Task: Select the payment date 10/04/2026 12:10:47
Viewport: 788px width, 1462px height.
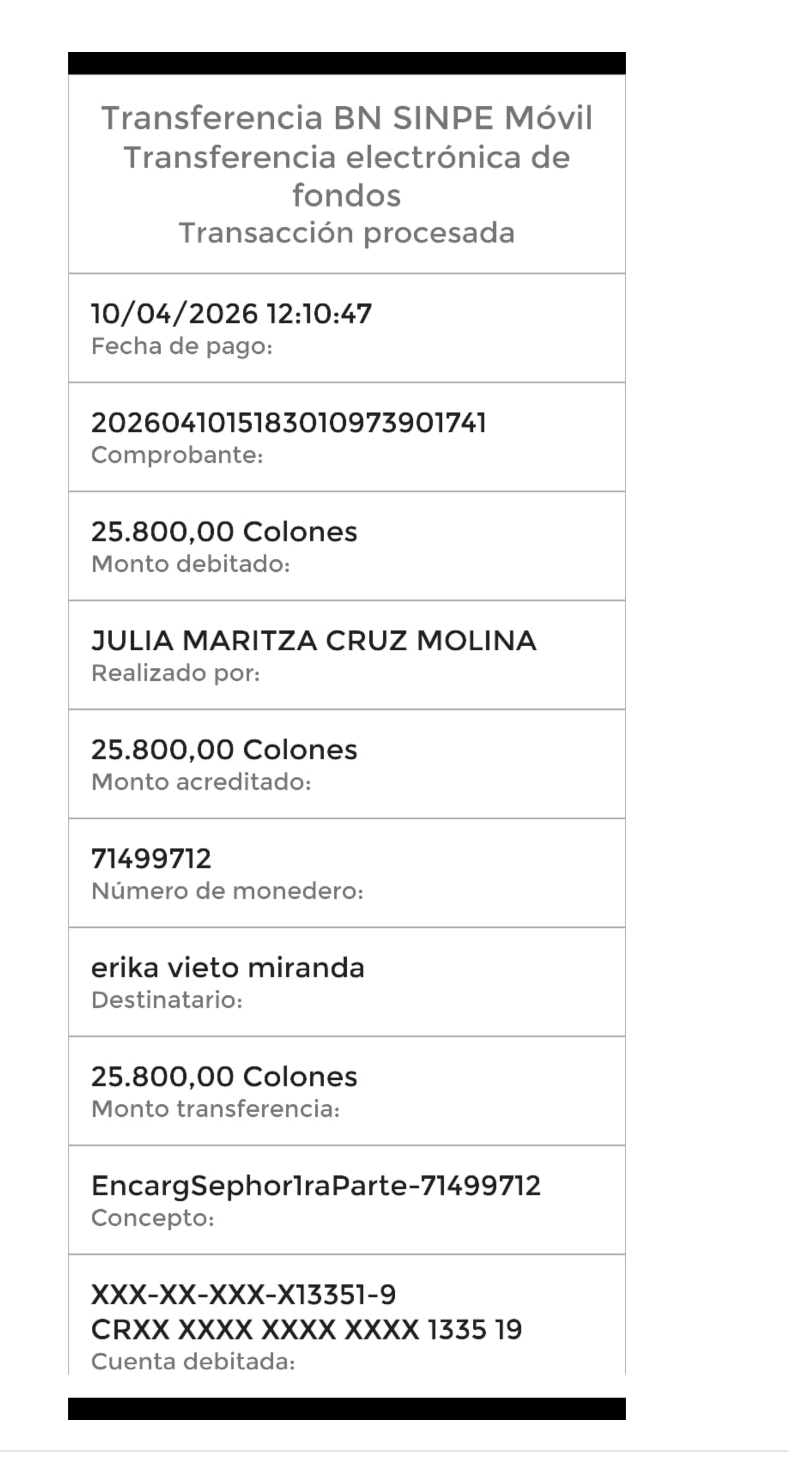Action: pyautogui.click(x=231, y=314)
